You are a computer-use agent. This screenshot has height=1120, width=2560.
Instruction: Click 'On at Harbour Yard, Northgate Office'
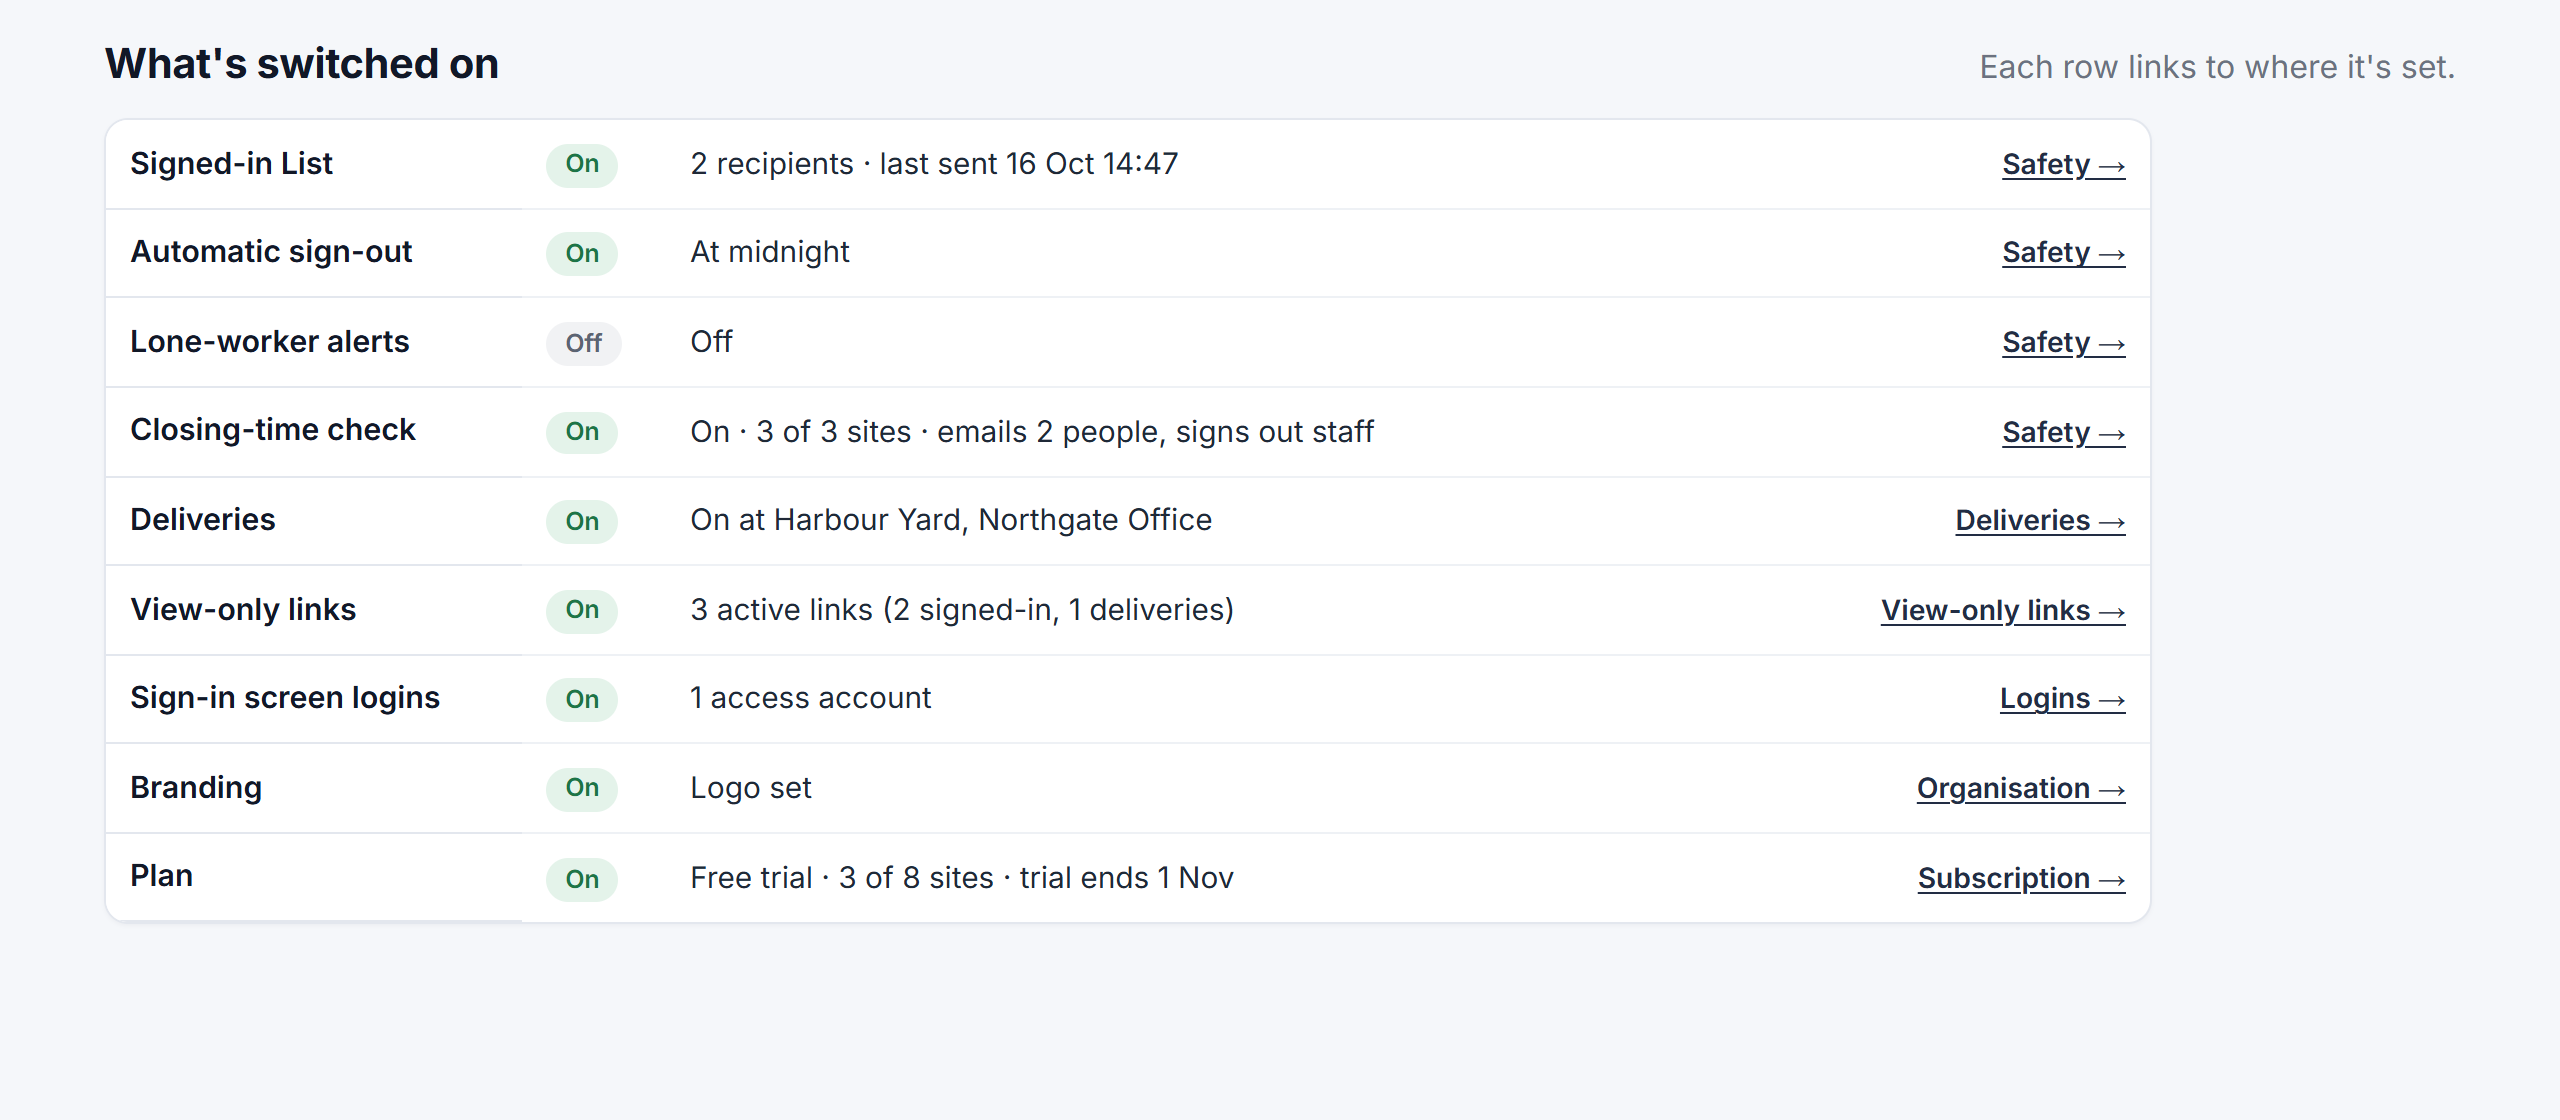point(951,520)
